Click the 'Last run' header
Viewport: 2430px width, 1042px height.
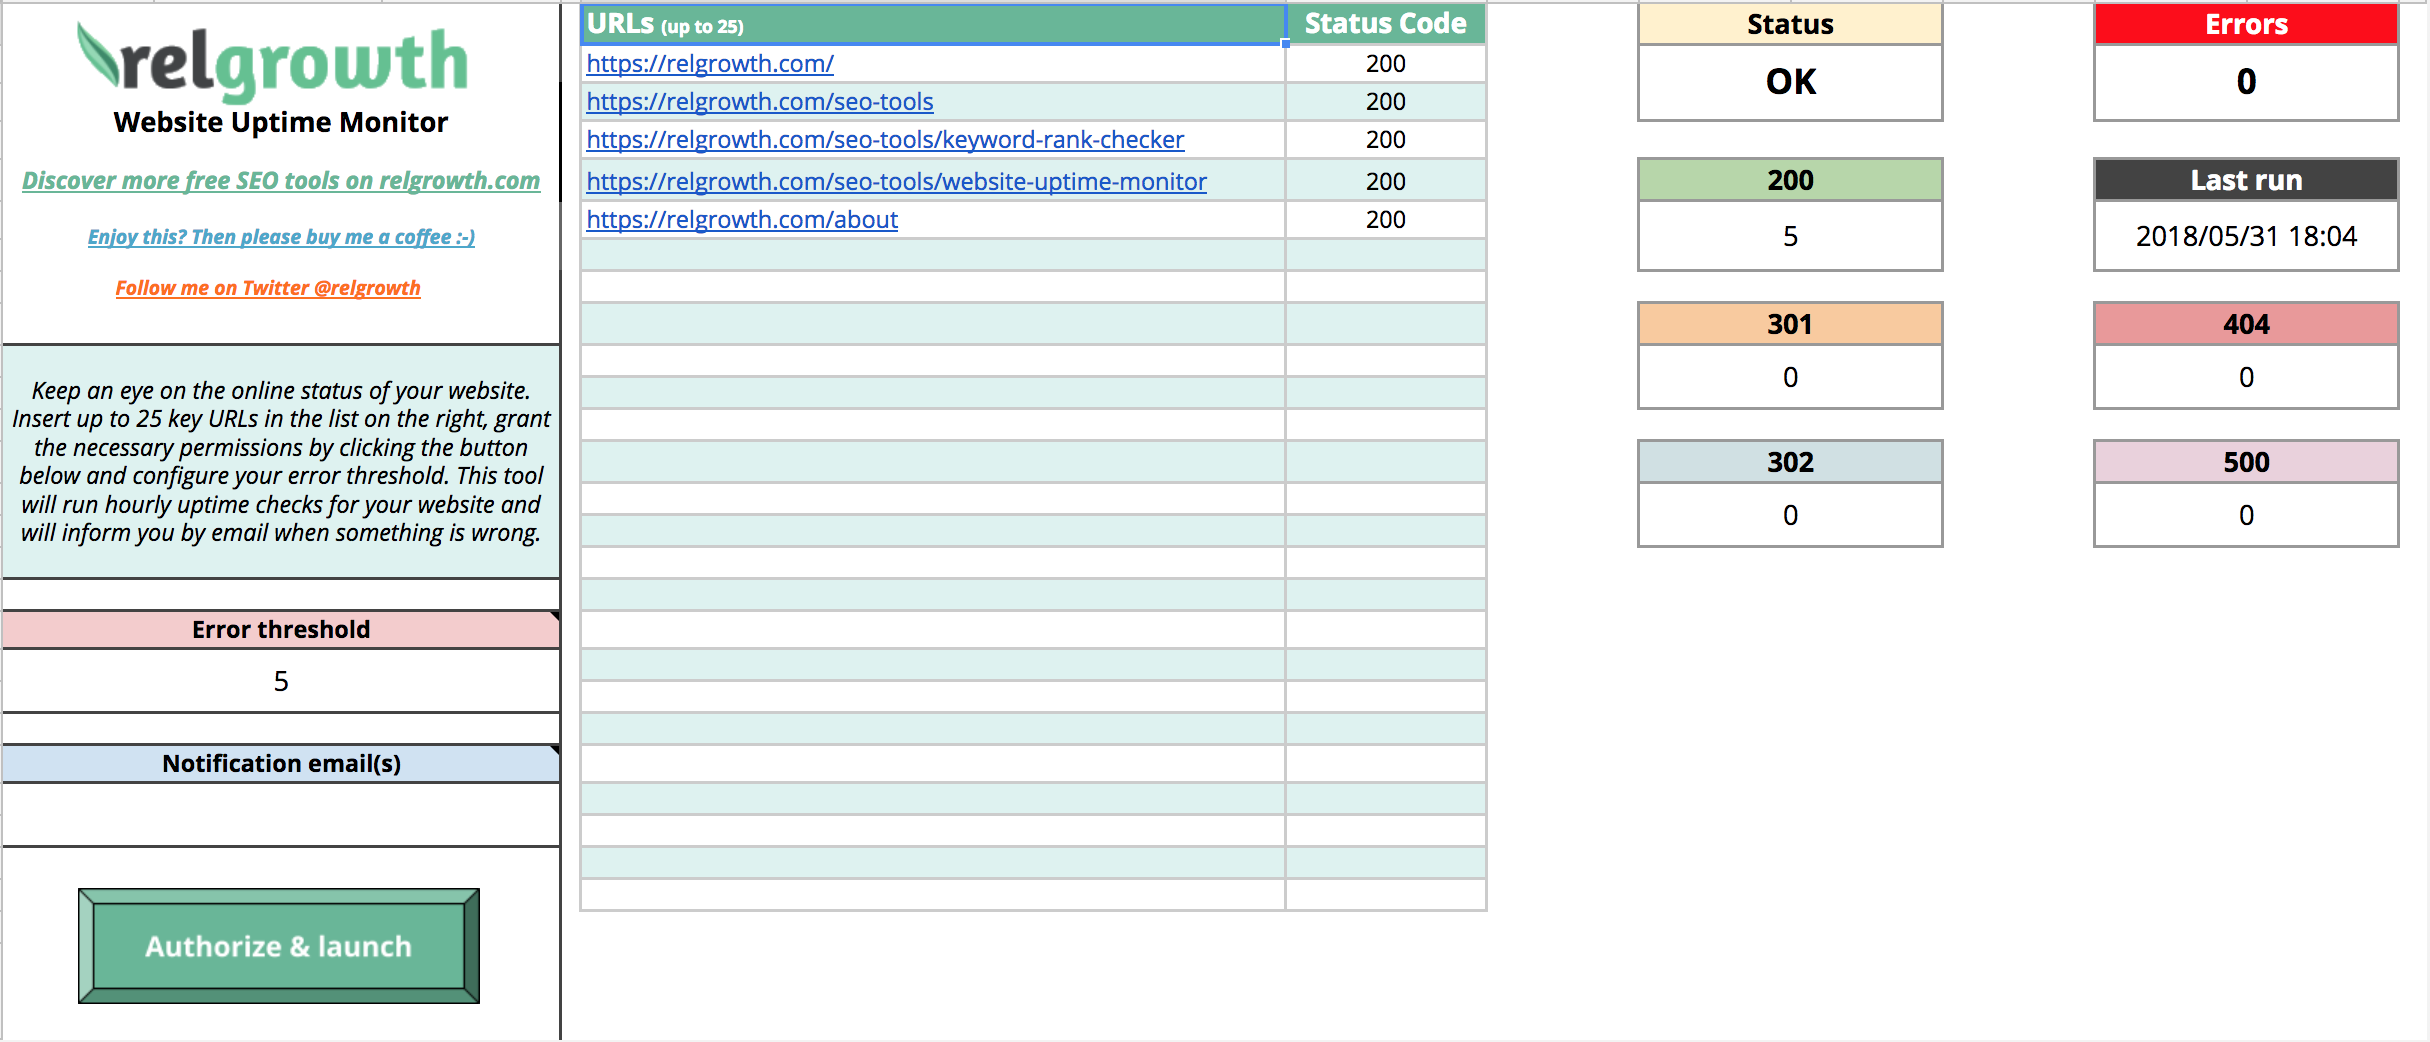click(2246, 180)
